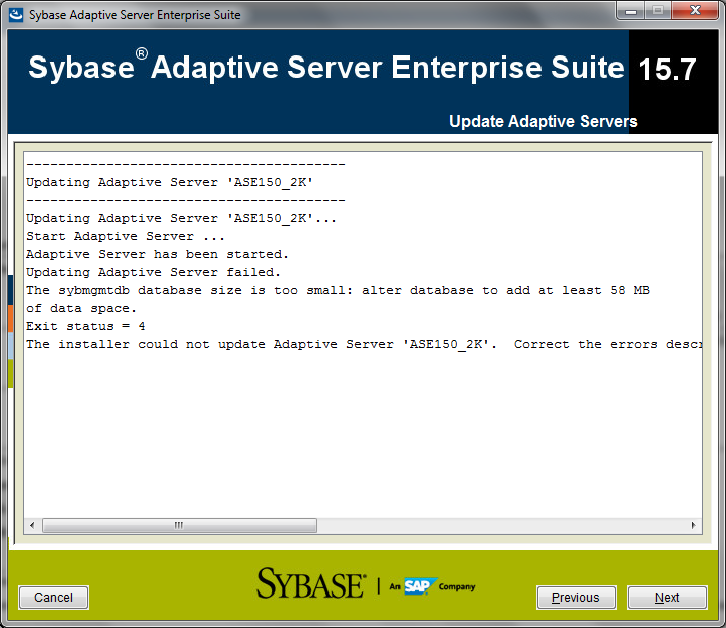Click the 'sybmgmtdb database size is too small' line
The width and height of the screenshot is (726, 628).
point(338,290)
